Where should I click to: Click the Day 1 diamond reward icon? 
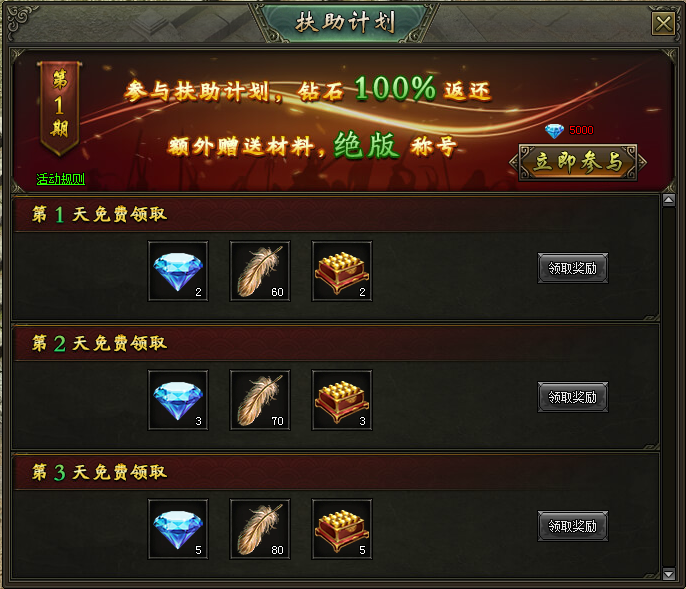point(178,271)
